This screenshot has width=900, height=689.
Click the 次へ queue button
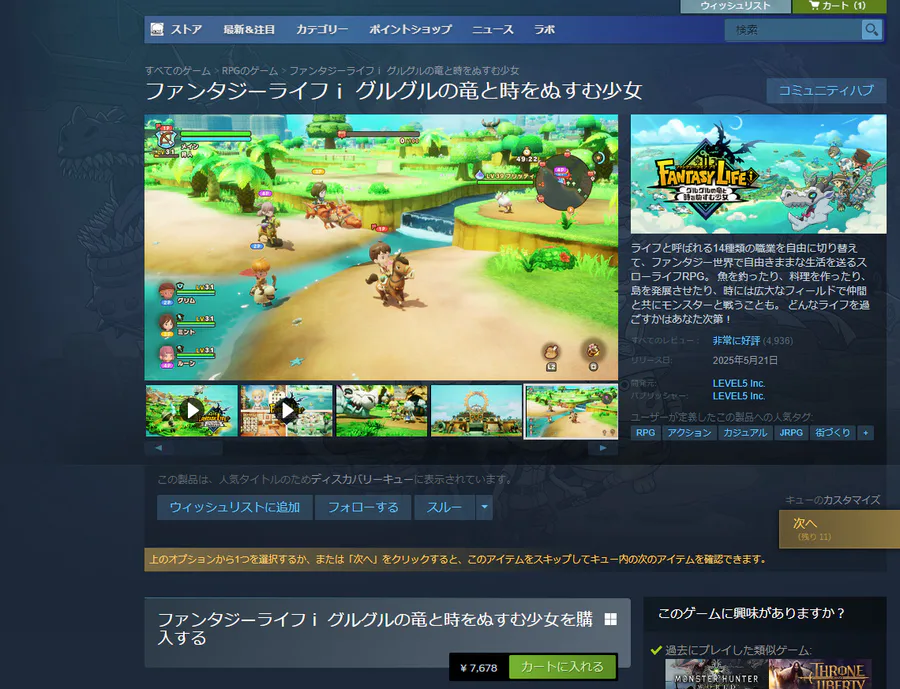point(839,529)
